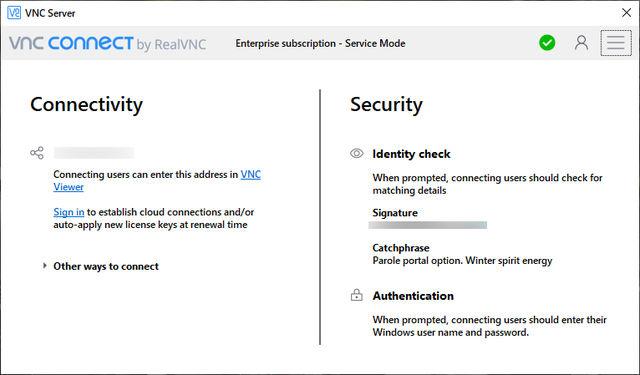Click the catchphrase text 'Parole portal option. Winter spirit energy'
This screenshot has width=640, height=375.
click(x=462, y=261)
